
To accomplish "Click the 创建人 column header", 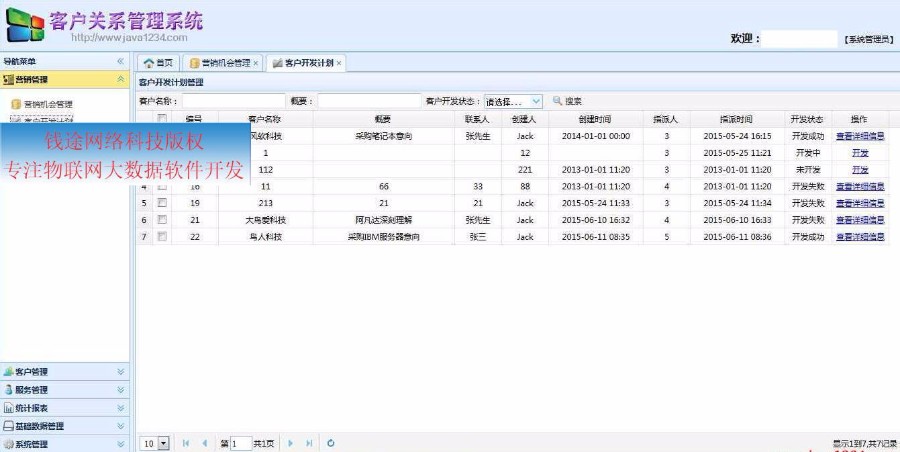I will [x=524, y=119].
